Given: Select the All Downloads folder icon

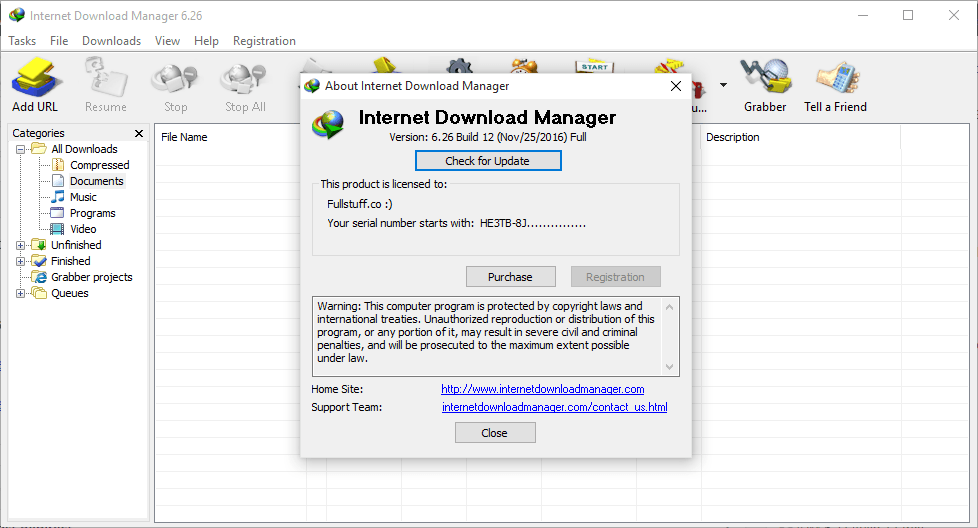Looking at the screenshot, I should point(39,149).
